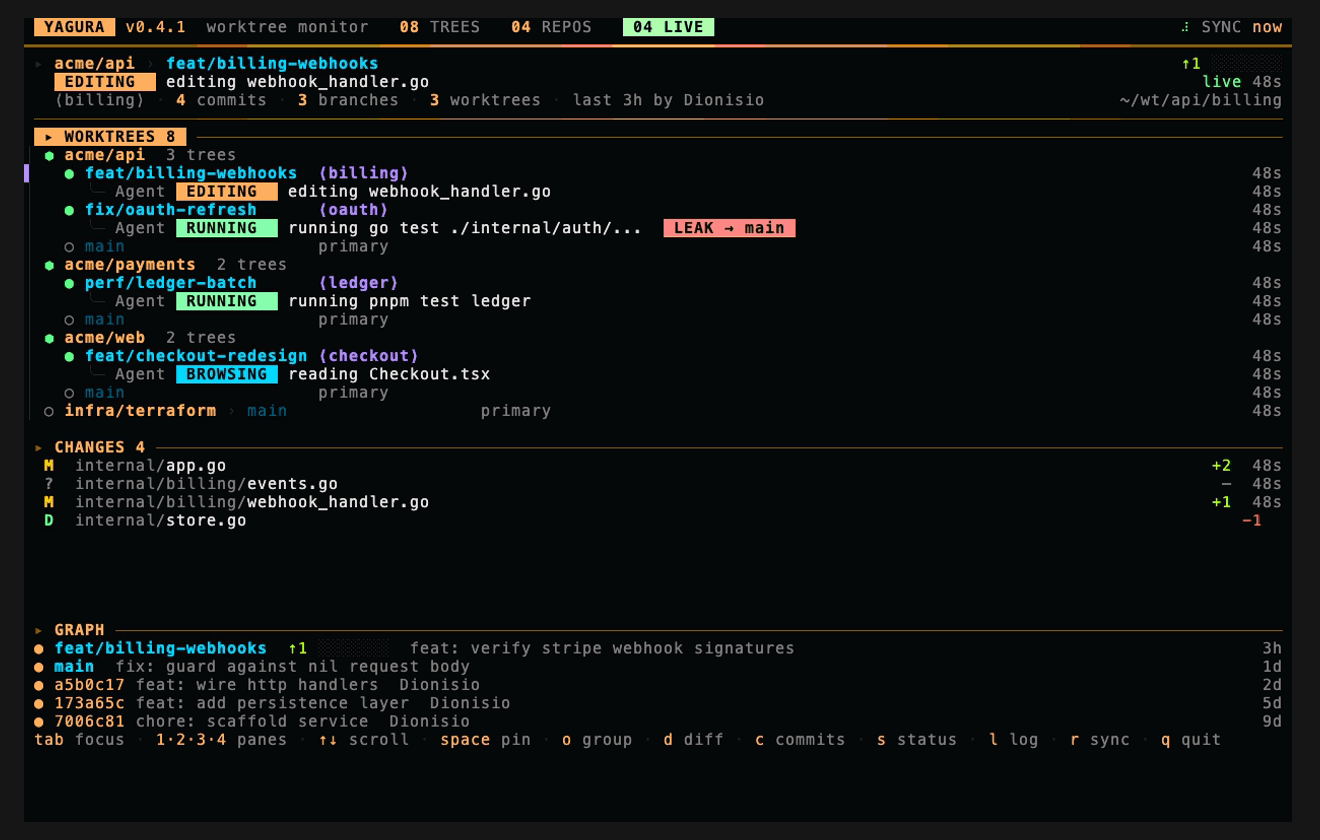The width and height of the screenshot is (1320, 840).
Task: Click the YAGURA app badge
Action: (75, 27)
